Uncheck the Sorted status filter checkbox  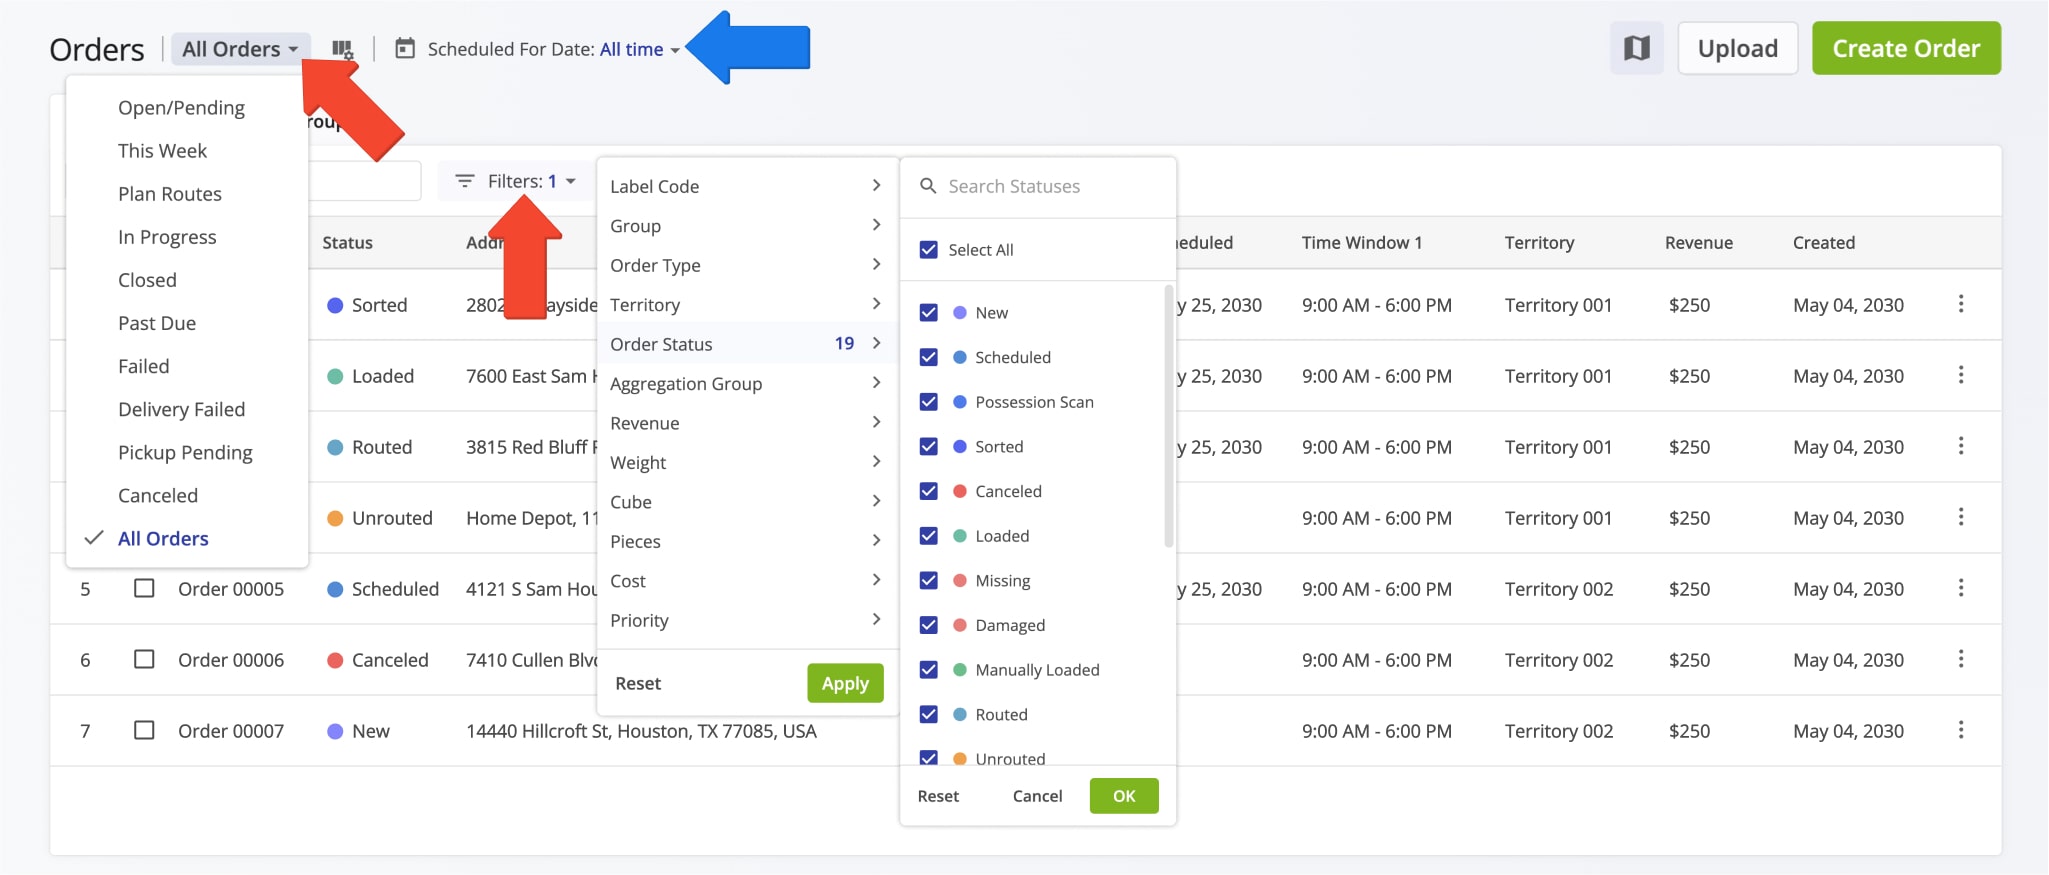point(928,447)
